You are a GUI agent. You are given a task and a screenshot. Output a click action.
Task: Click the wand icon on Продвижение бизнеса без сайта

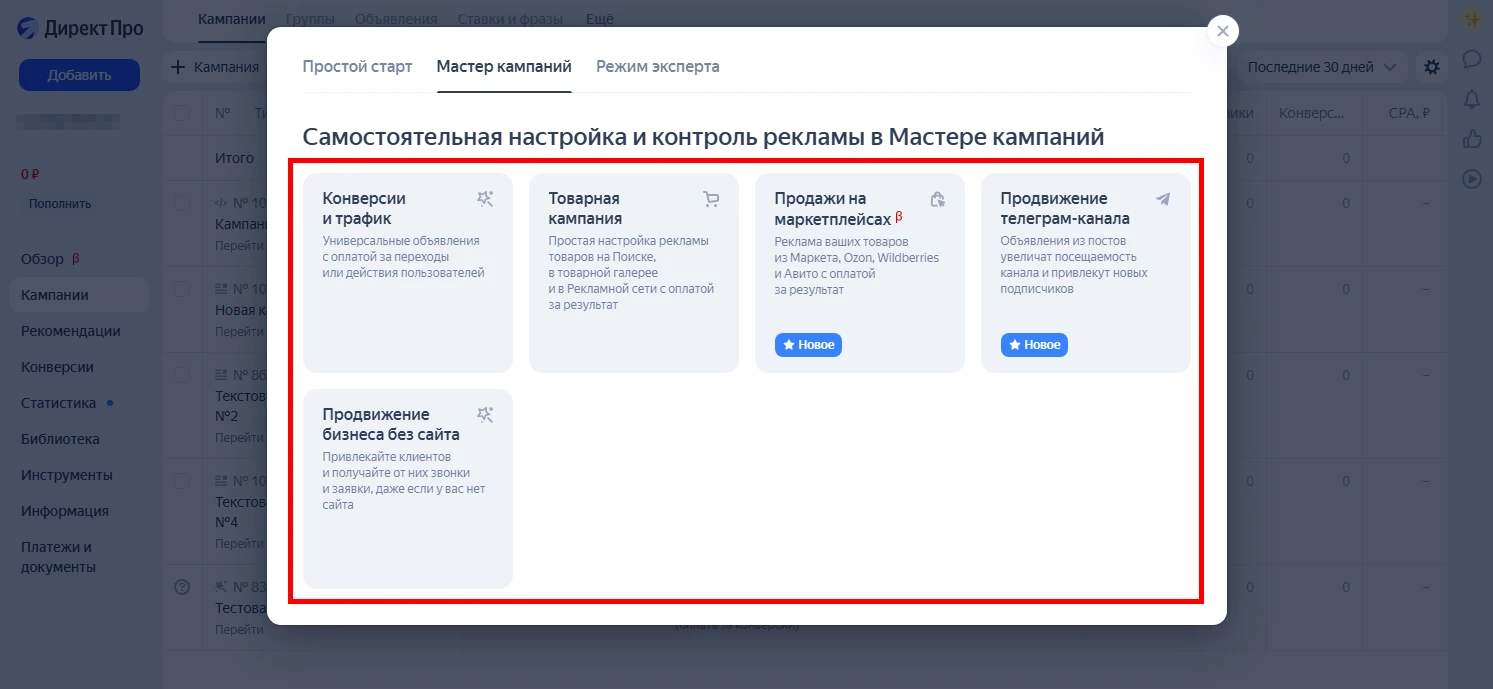(485, 415)
